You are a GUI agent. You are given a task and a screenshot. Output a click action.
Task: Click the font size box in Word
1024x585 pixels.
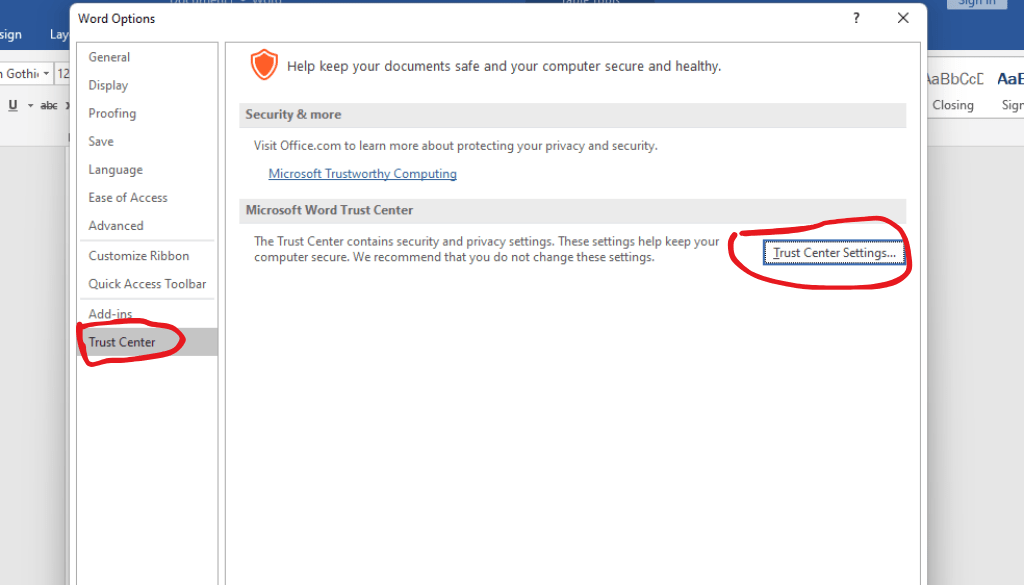point(63,73)
